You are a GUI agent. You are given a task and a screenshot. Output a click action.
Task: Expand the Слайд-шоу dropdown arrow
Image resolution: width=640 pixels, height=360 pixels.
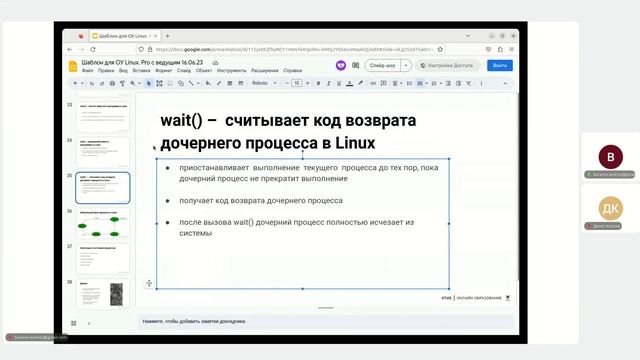406,65
